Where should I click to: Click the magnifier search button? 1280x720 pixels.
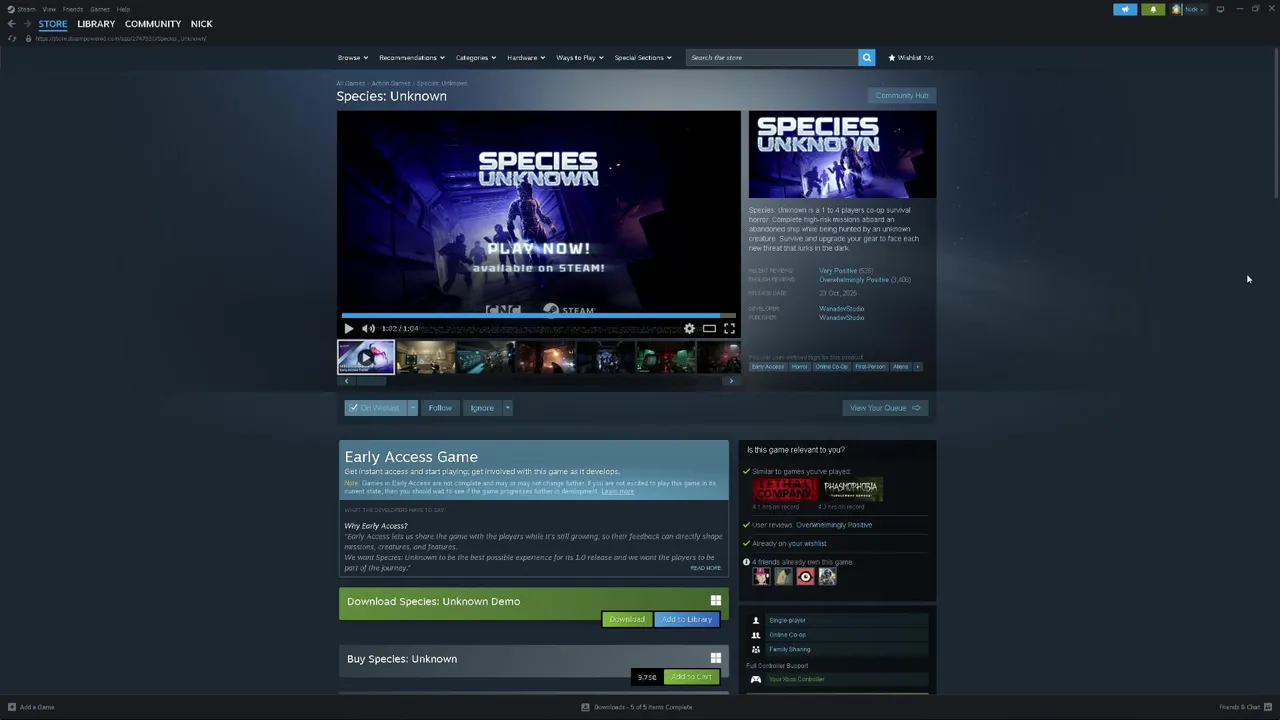point(867,58)
